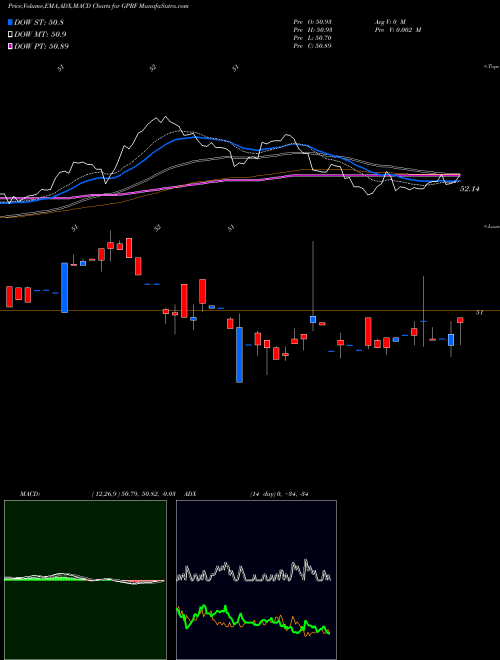This screenshot has height=660, width=500.
Task: Click the 52.14 price label on EMA chart
Action: (469, 189)
